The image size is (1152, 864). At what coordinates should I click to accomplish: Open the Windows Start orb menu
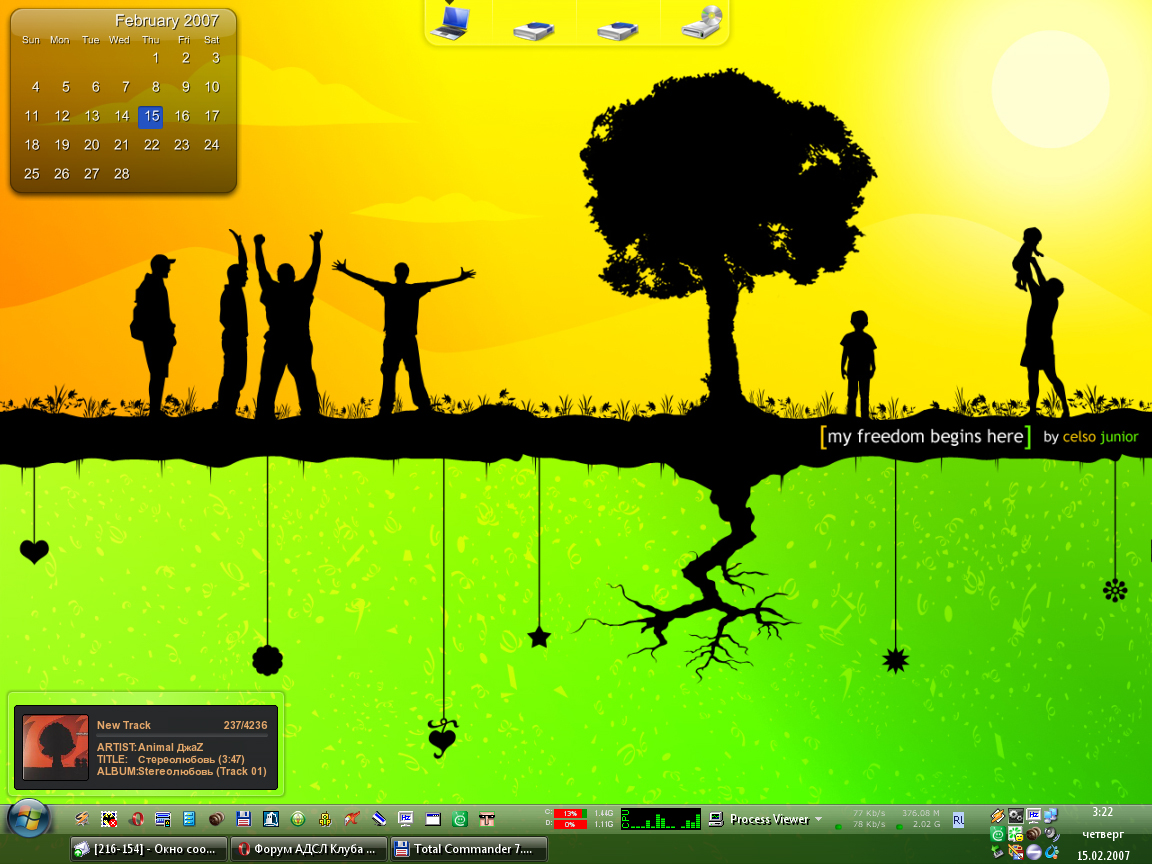tap(29, 818)
